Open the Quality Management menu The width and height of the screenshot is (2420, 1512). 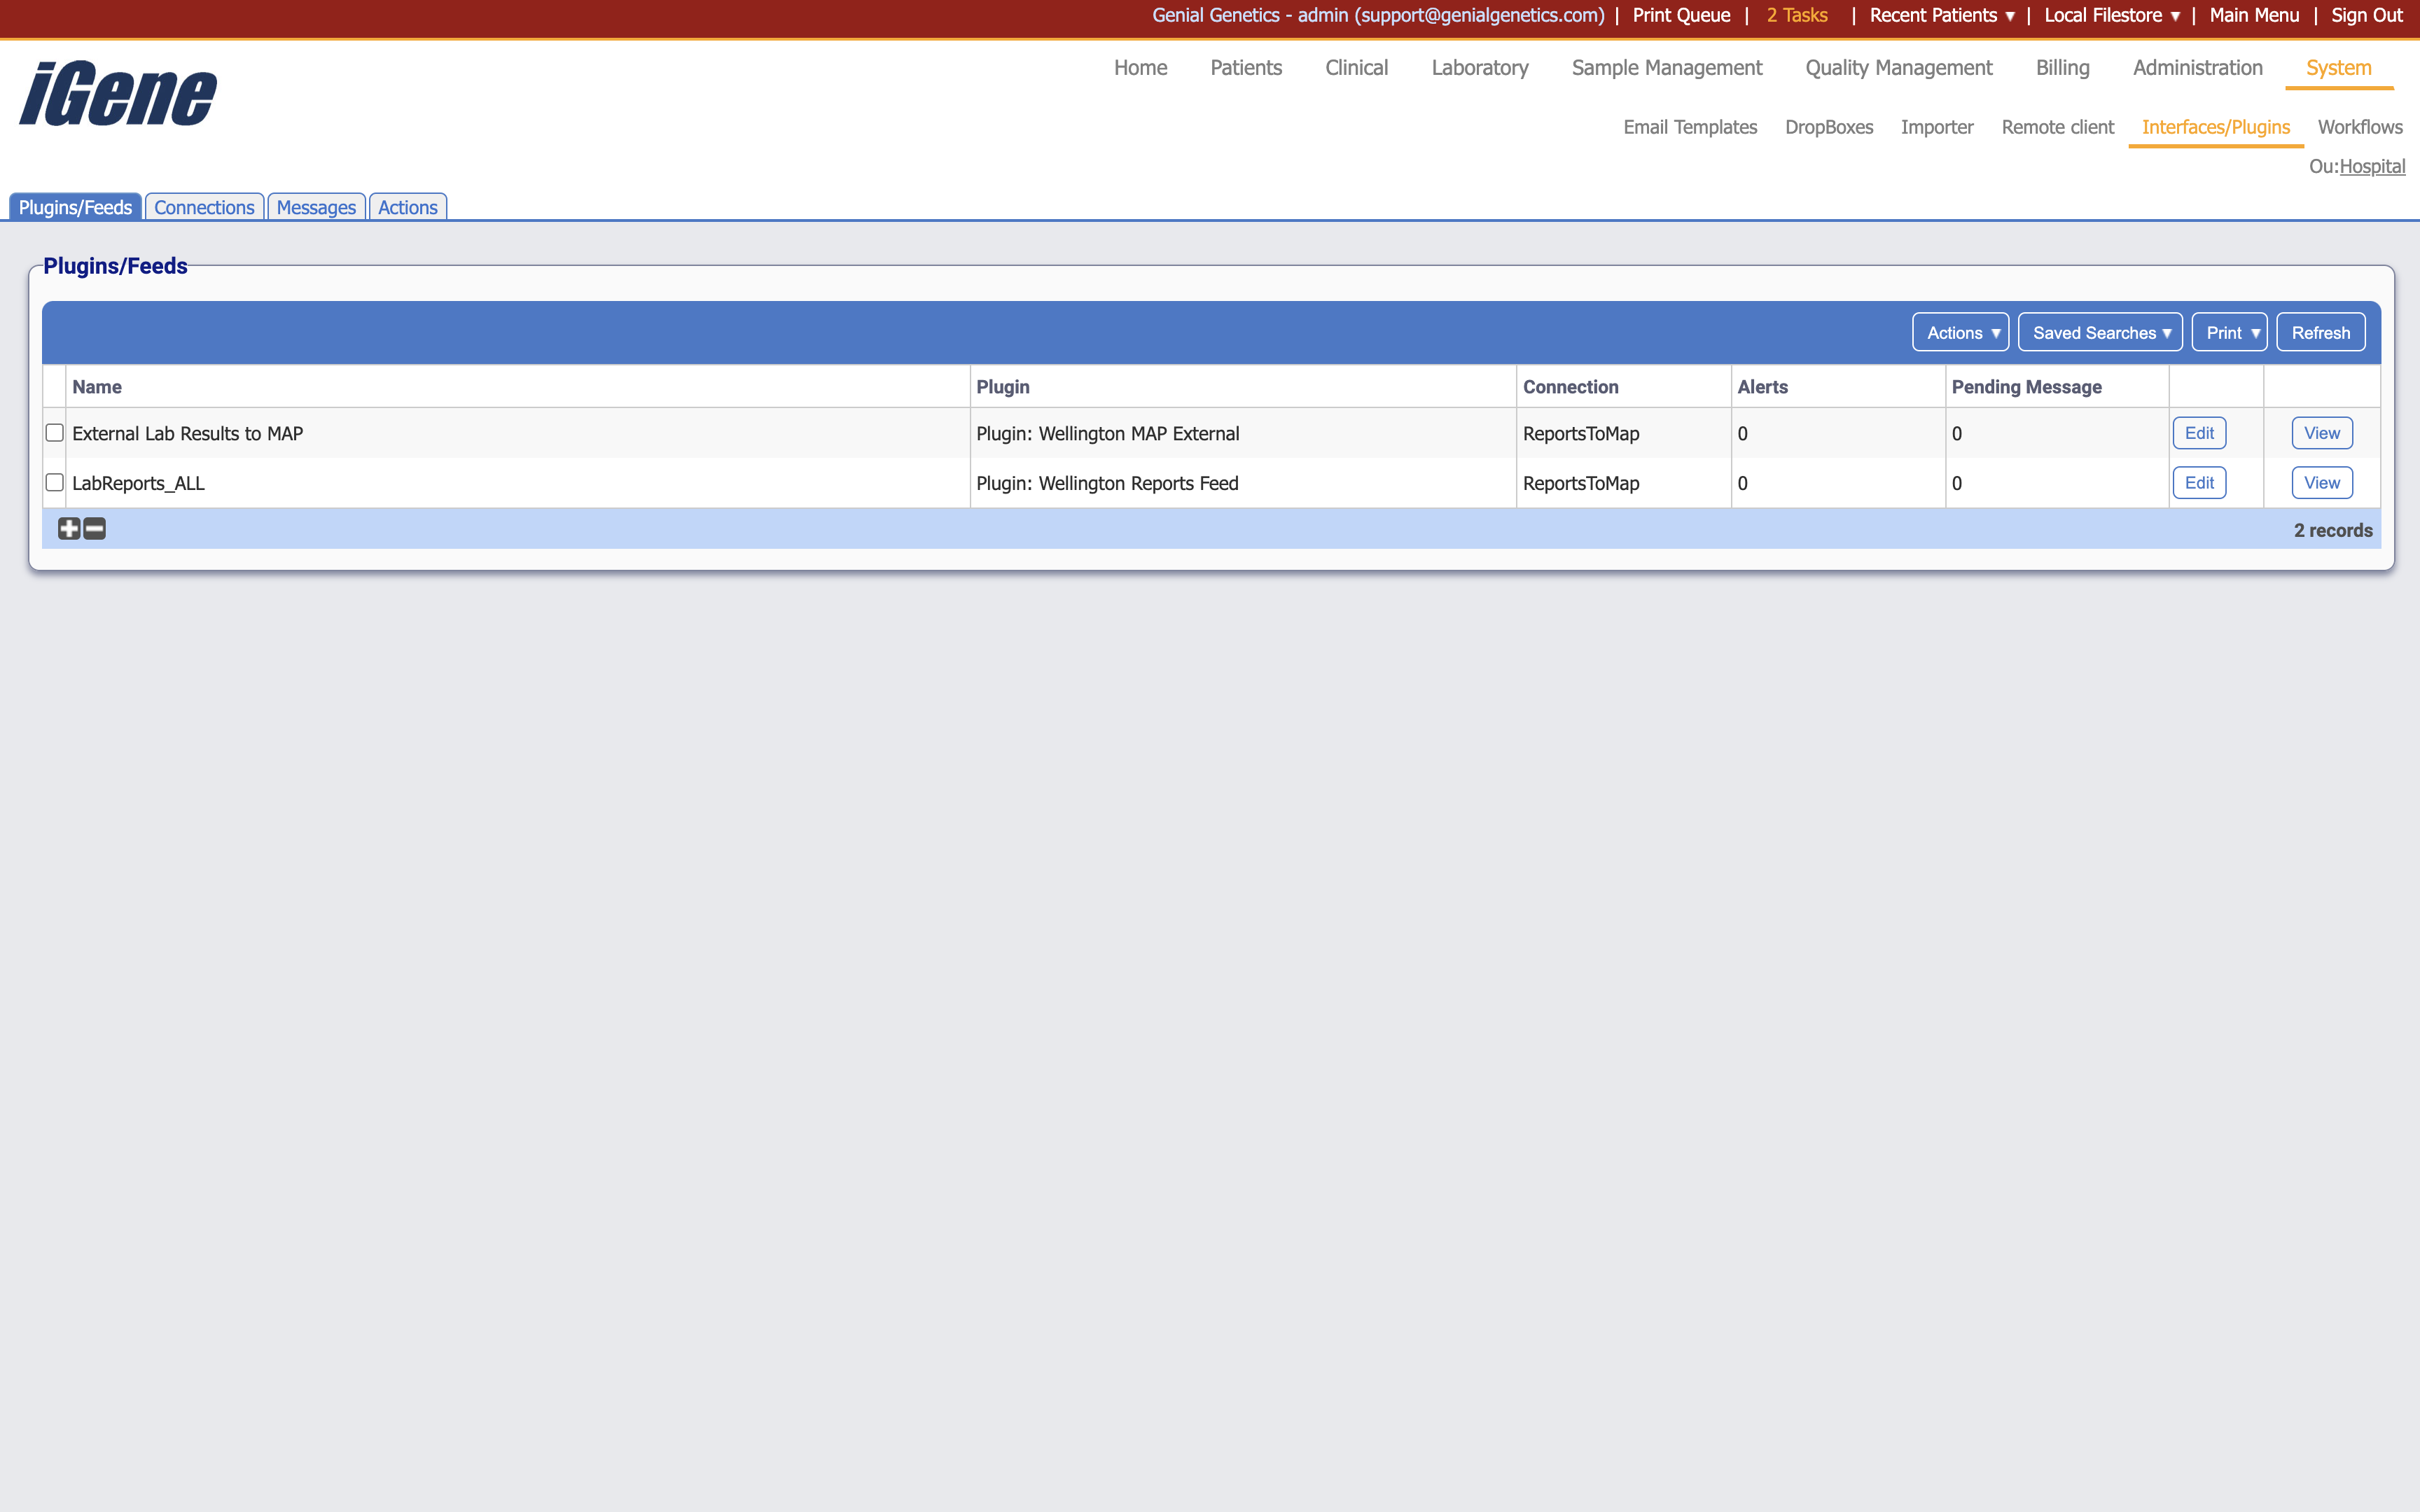1897,68
